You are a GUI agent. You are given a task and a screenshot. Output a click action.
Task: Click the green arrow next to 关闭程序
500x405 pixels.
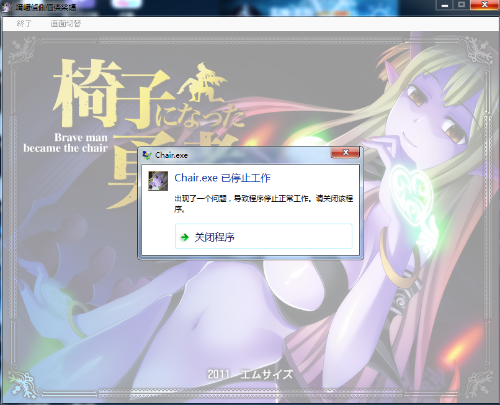coord(184,237)
